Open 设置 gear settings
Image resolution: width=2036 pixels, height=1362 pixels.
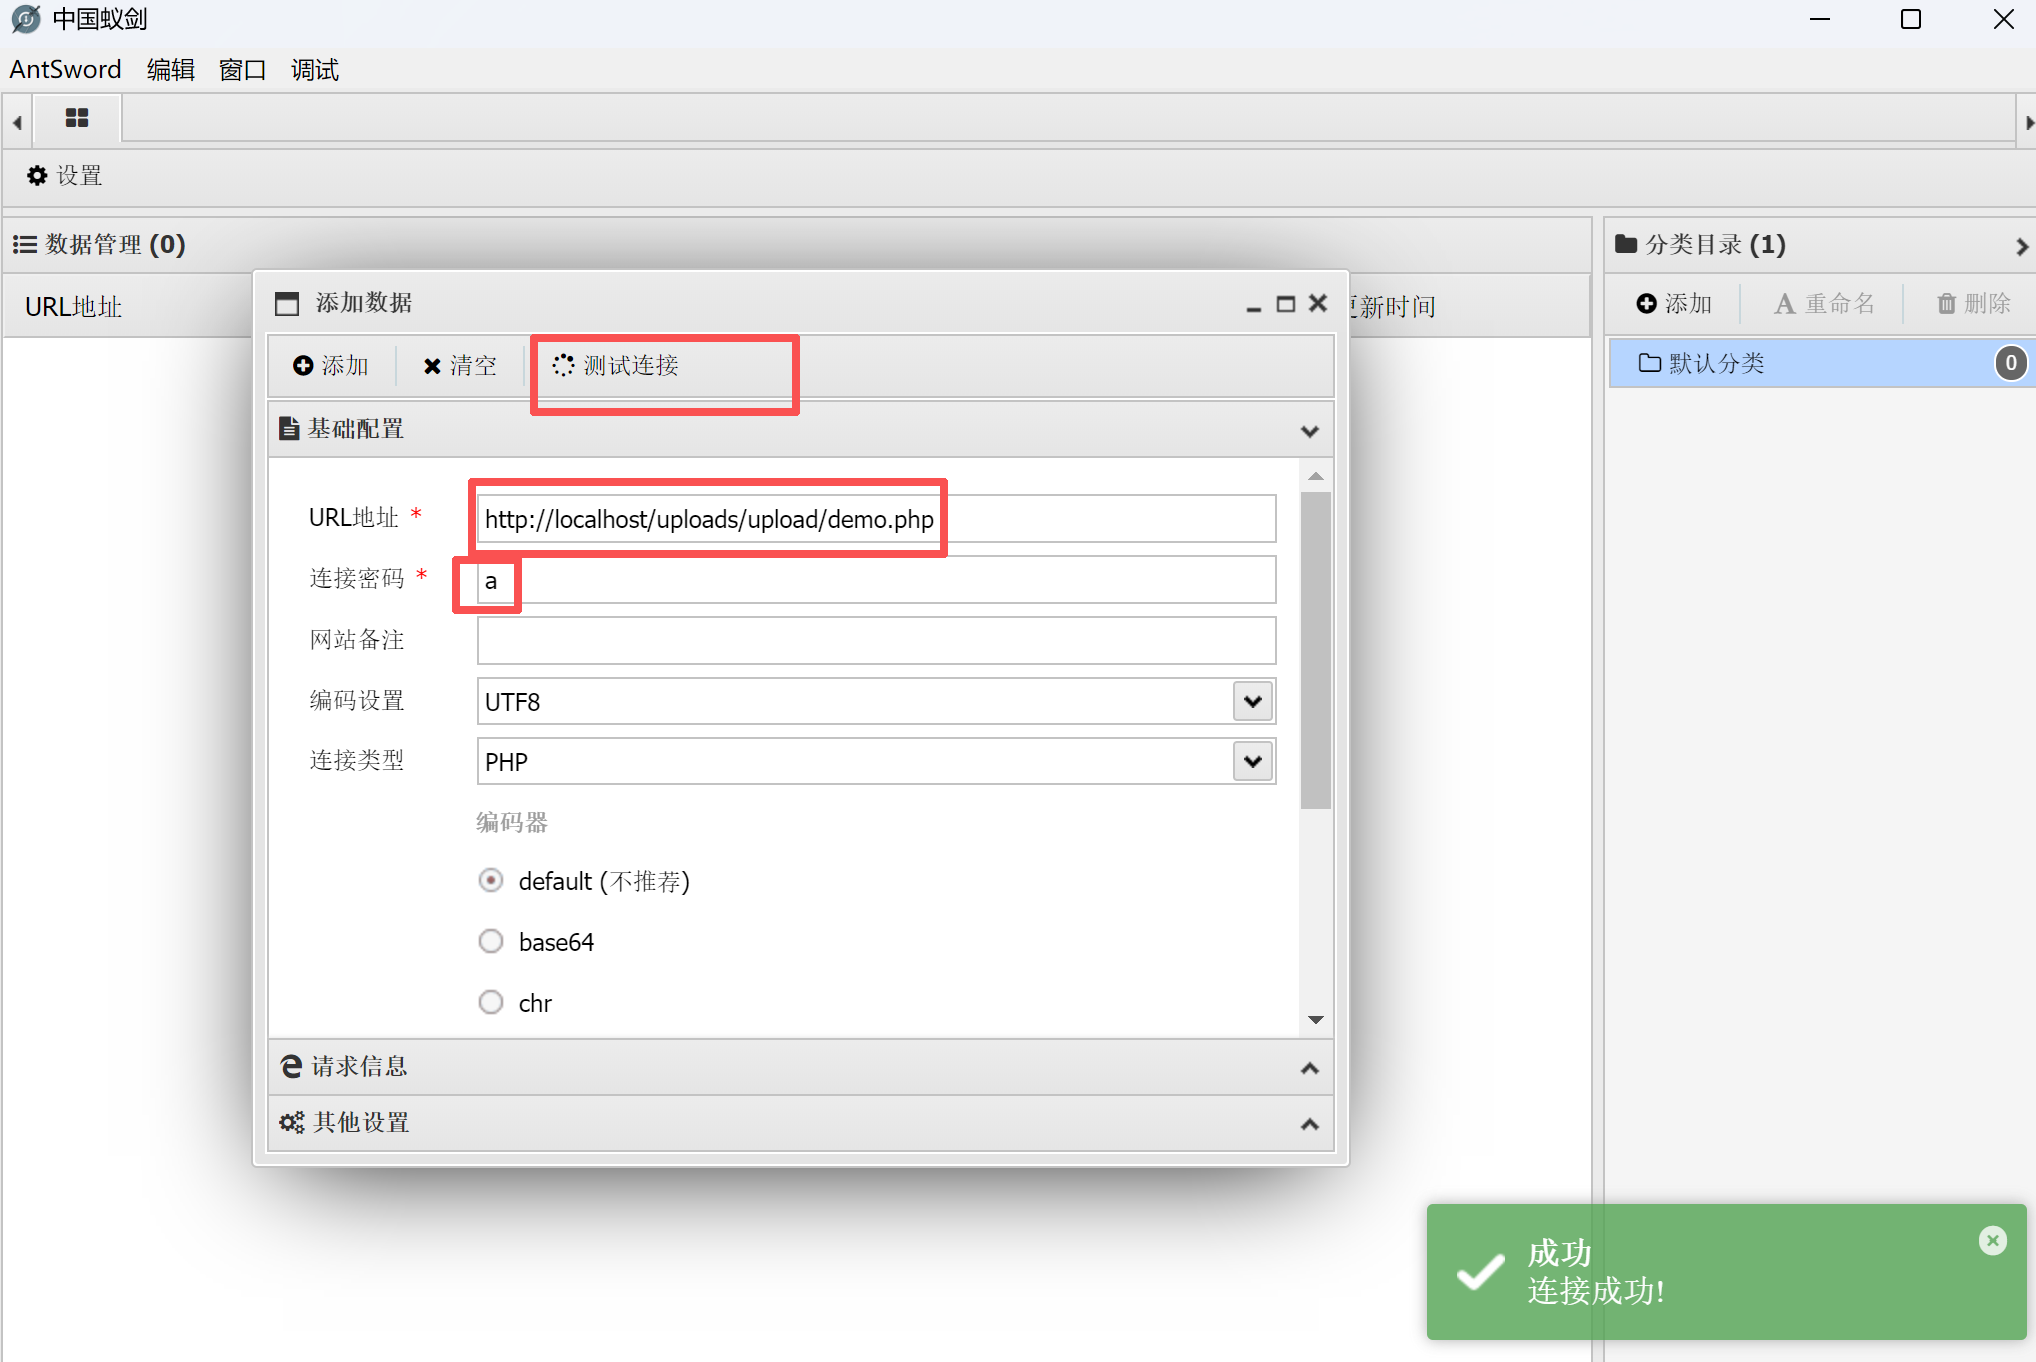(x=65, y=176)
